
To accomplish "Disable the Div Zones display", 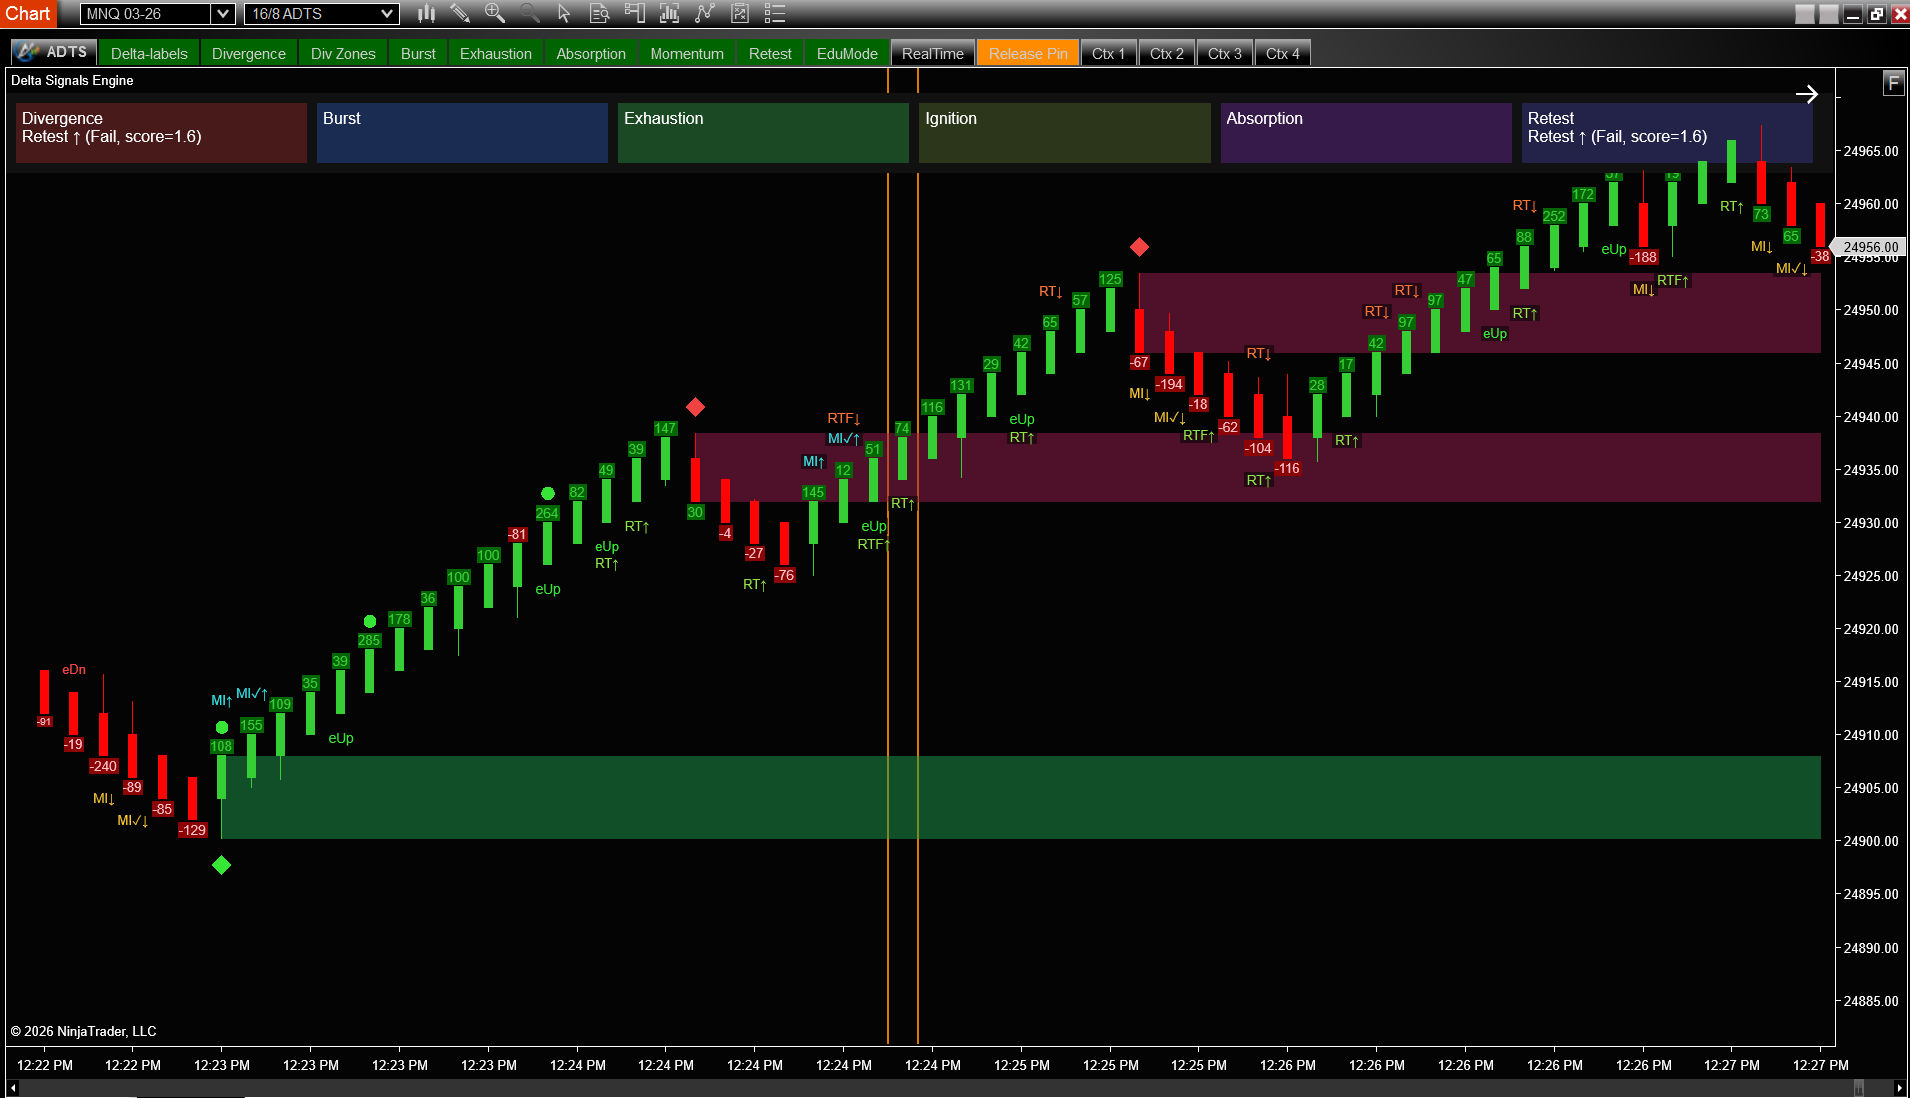I will click(342, 52).
